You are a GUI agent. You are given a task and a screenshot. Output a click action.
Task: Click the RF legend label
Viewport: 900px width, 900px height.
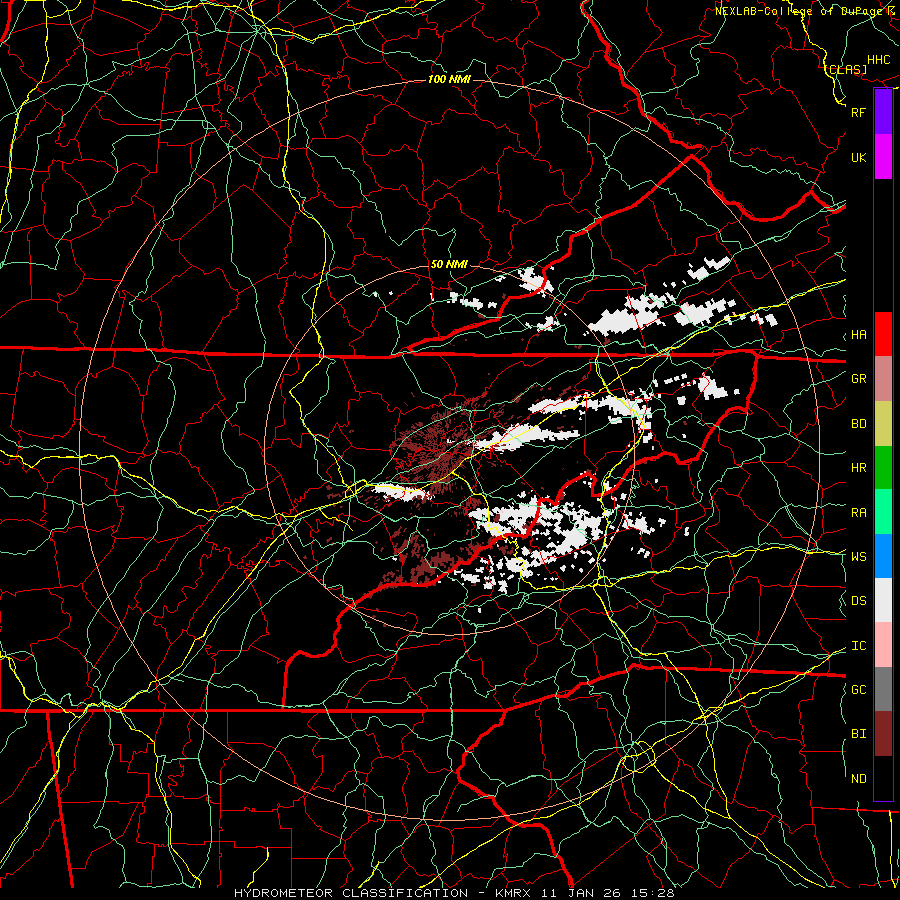pyautogui.click(x=858, y=112)
